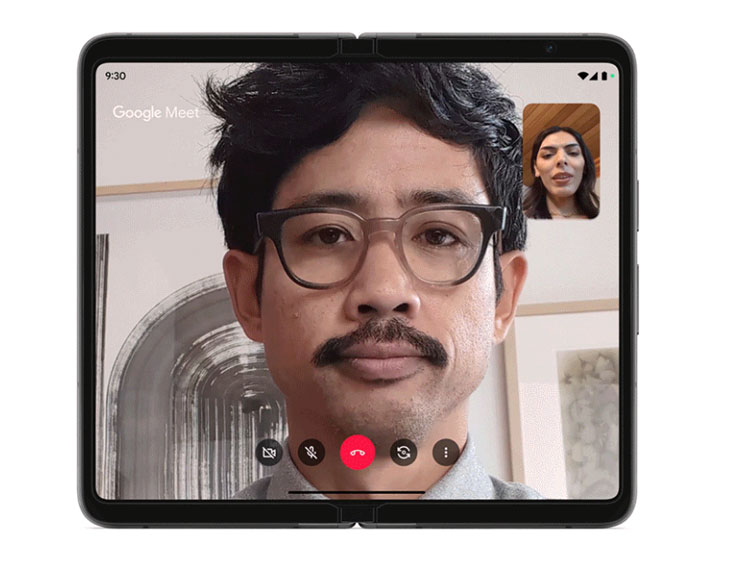Tap the bottom navigation gesture bar
The height and width of the screenshot is (564, 740).
(x=357, y=491)
